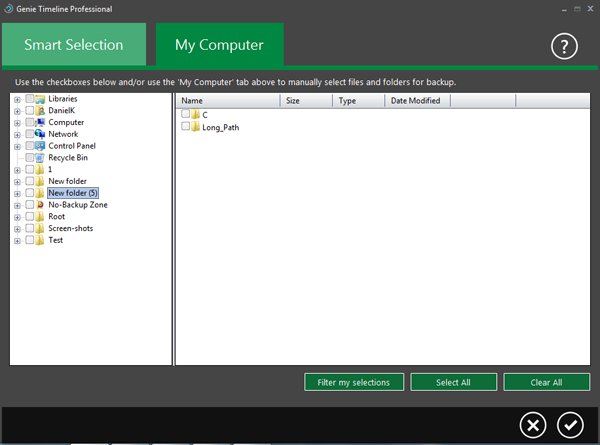Click the folder icon next to 1
The width and height of the screenshot is (600, 445).
click(x=40, y=170)
